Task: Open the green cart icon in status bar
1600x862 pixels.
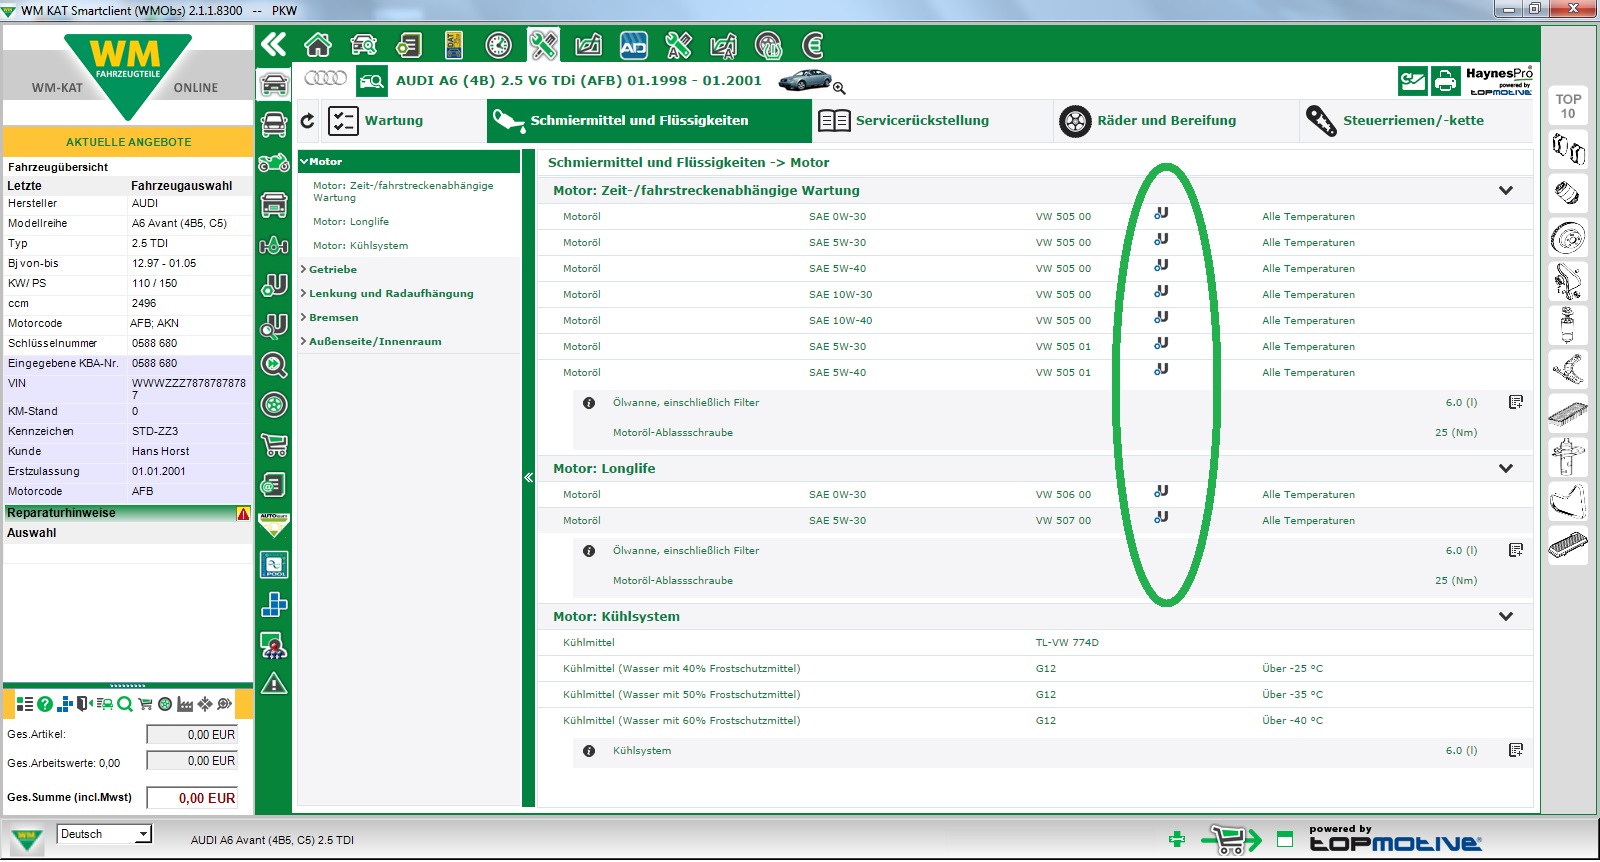Action: [1231, 839]
